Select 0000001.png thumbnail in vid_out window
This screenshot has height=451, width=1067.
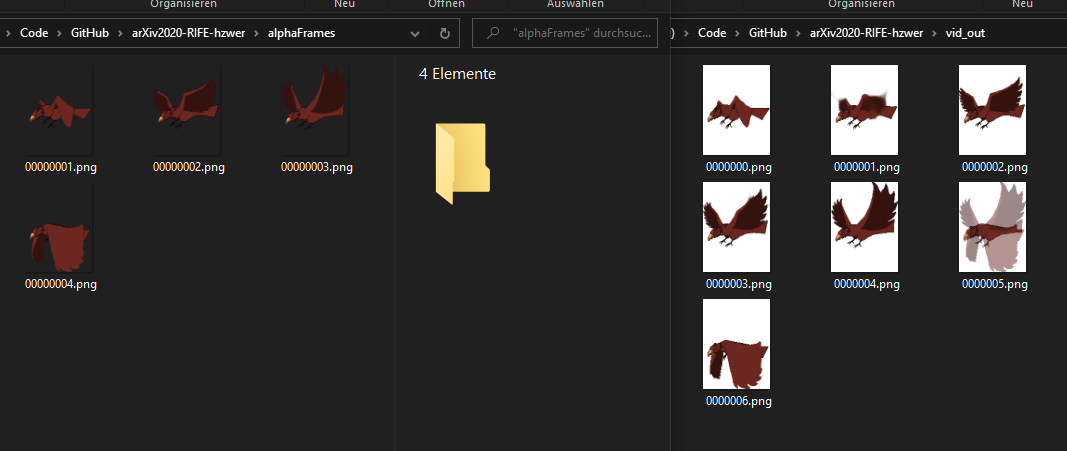click(x=864, y=110)
